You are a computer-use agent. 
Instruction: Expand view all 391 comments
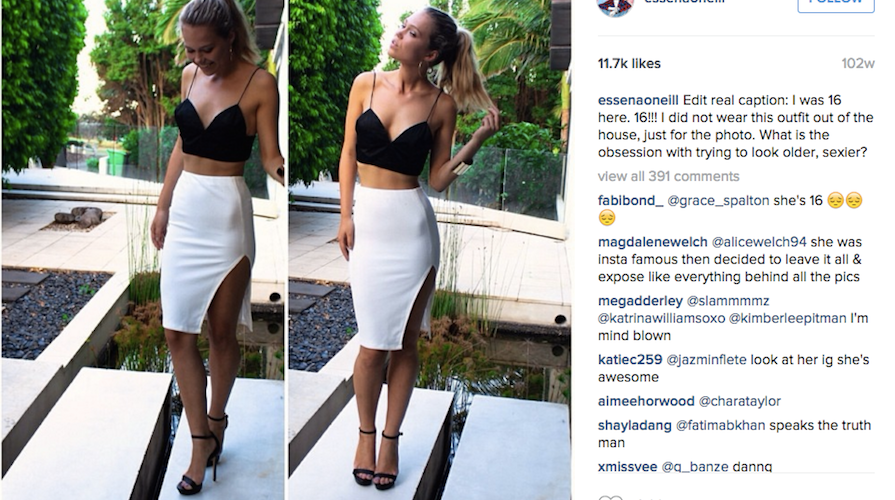668,176
